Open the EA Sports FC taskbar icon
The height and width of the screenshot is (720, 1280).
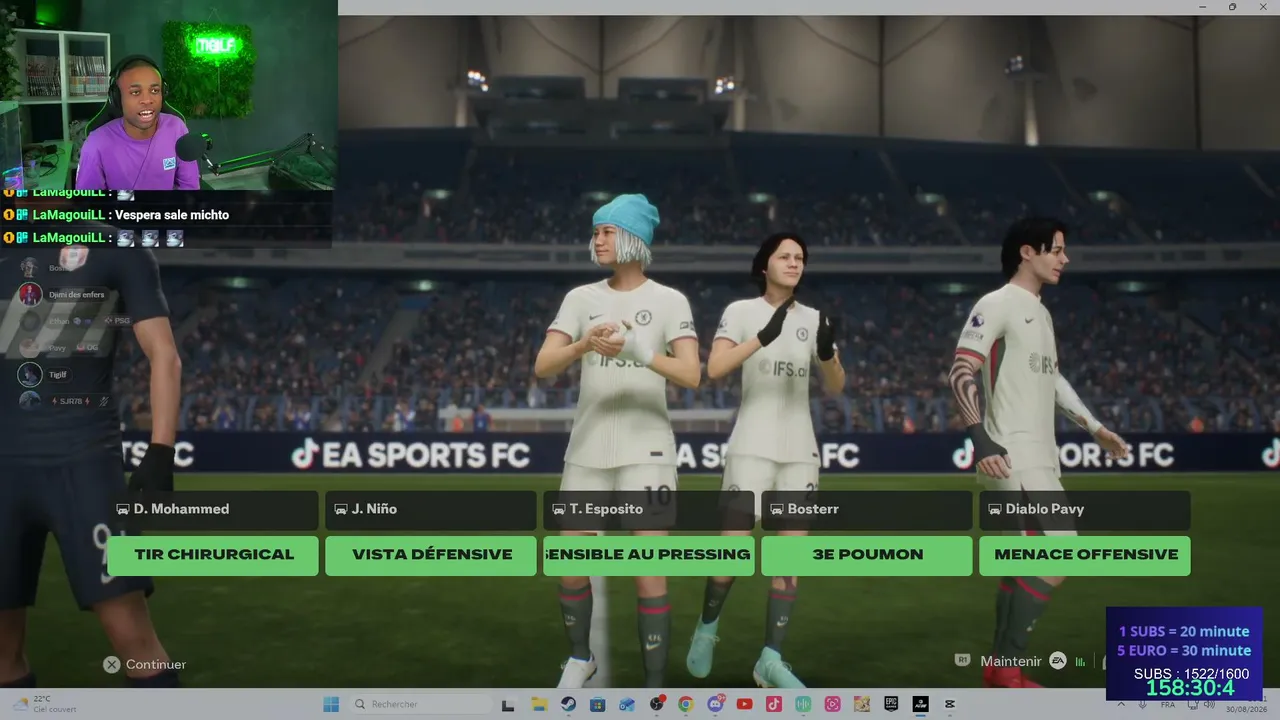920,704
